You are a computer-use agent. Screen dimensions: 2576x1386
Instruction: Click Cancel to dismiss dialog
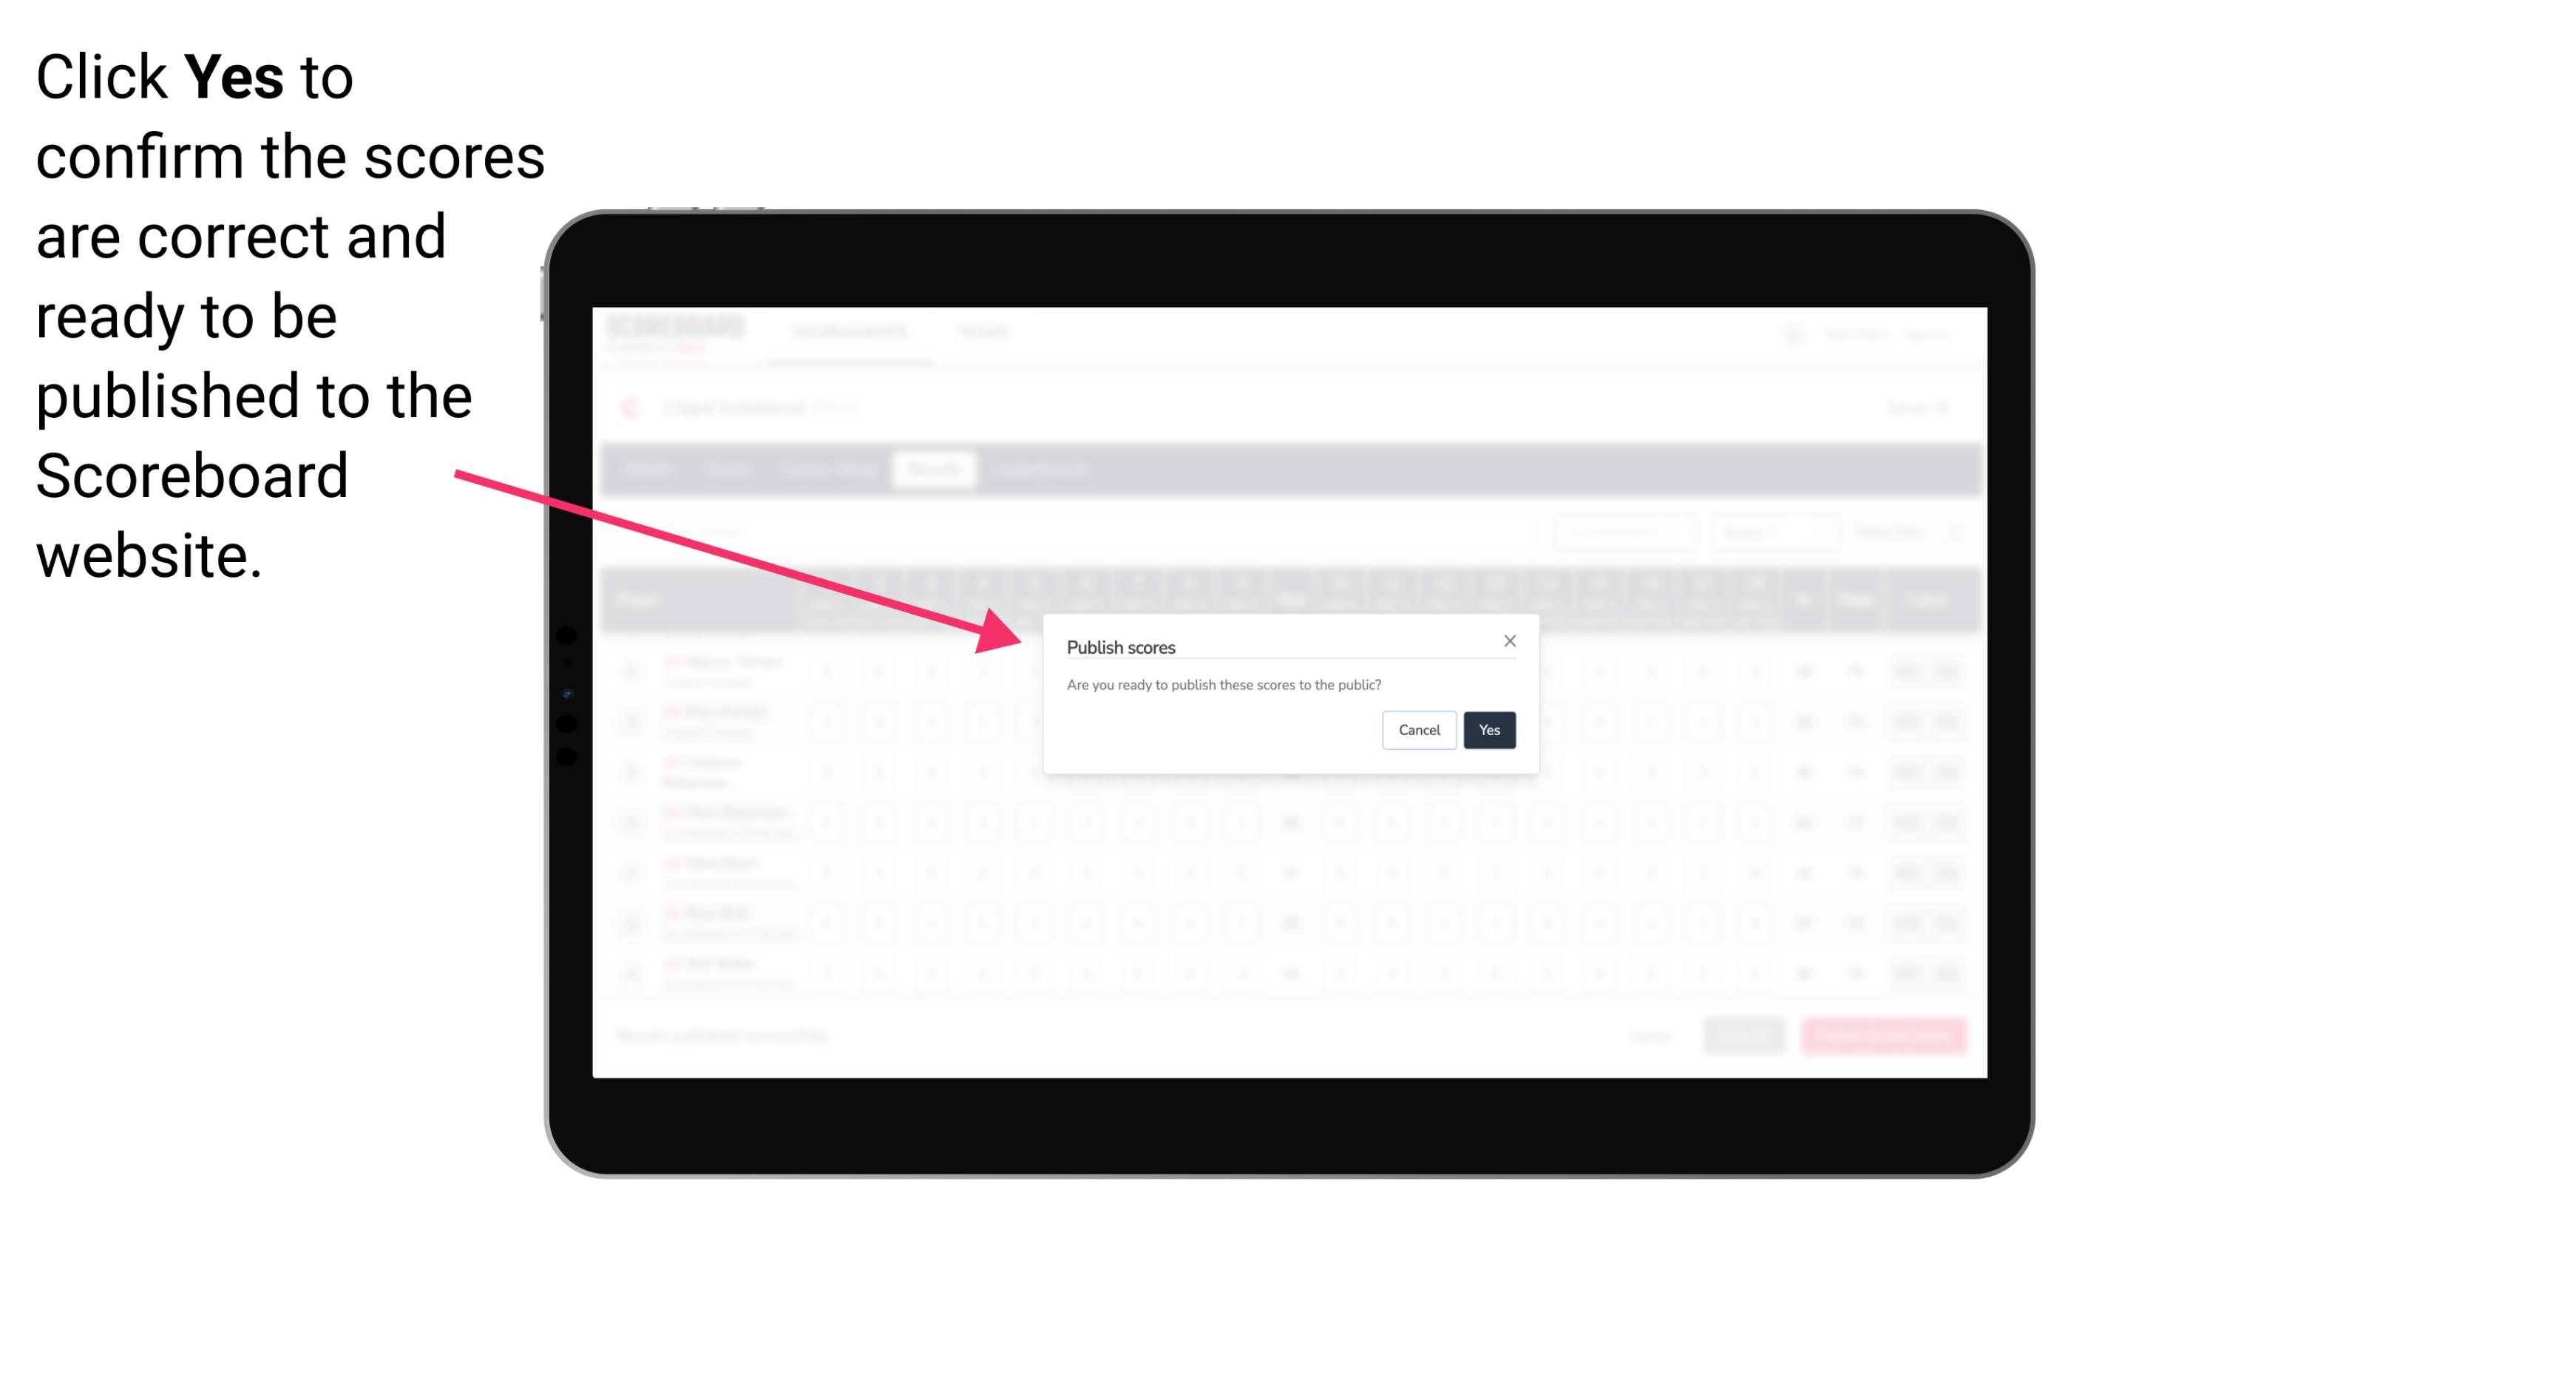click(x=1417, y=729)
